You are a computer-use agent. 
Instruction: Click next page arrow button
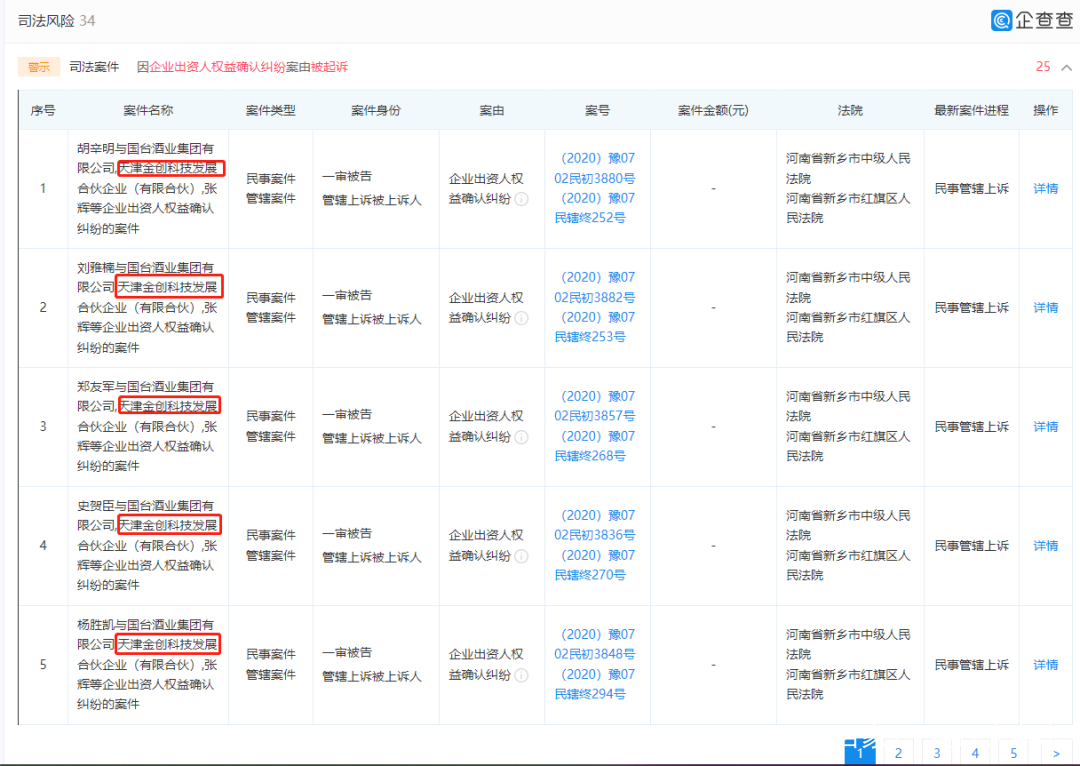(x=1056, y=753)
